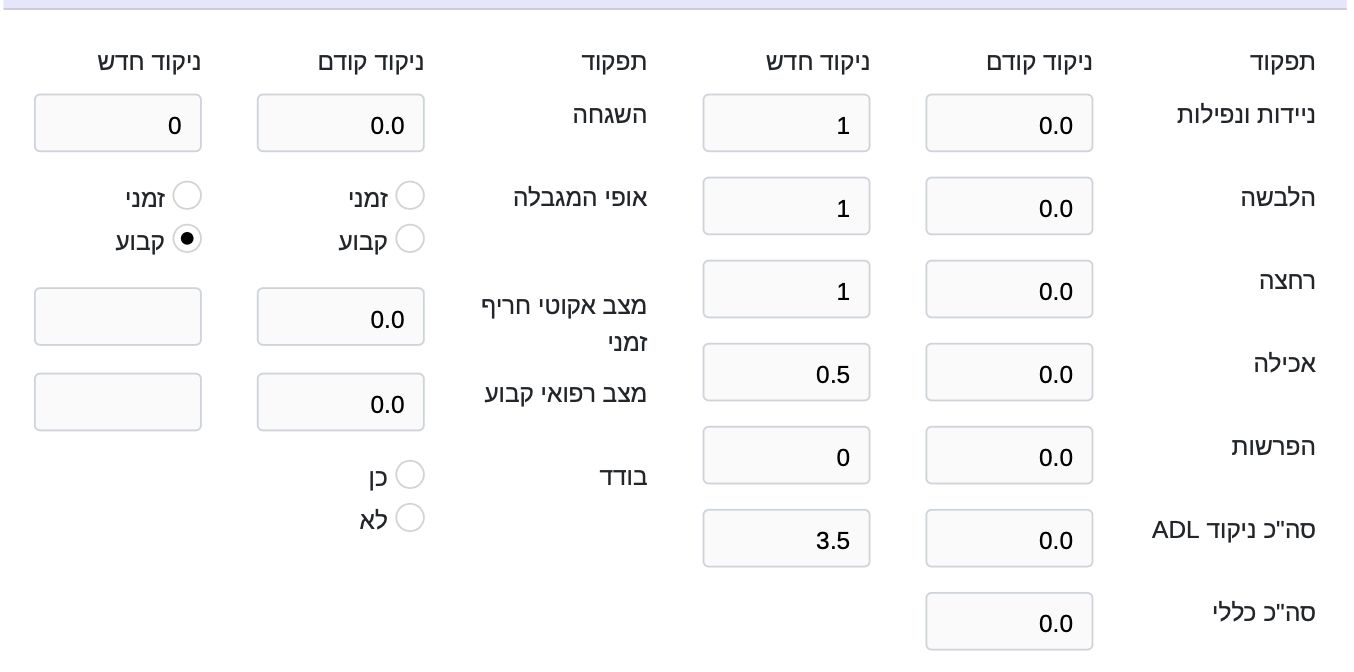Select the זמני radio under ניקוד חדש
1354x672 pixels.
click(188, 195)
